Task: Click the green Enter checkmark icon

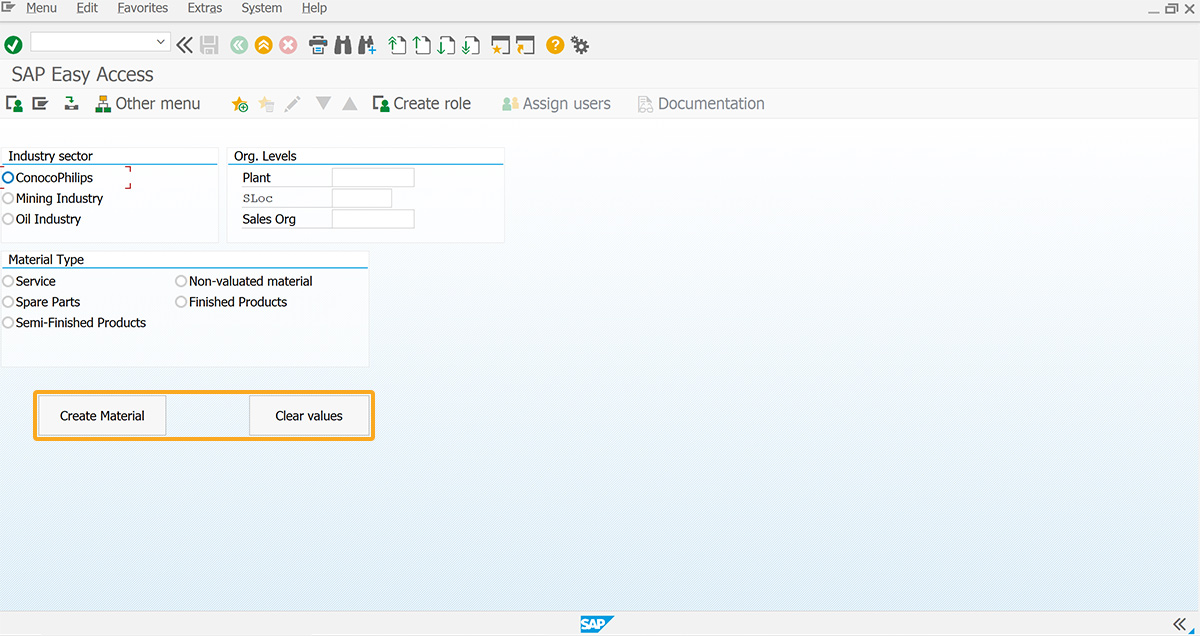Action: click(x=13, y=45)
